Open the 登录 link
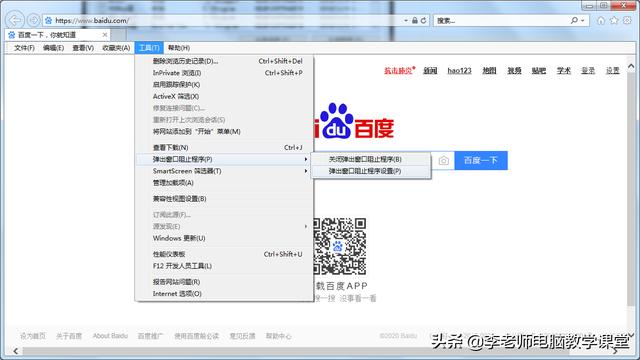This screenshot has height=360, width=640. [588, 71]
